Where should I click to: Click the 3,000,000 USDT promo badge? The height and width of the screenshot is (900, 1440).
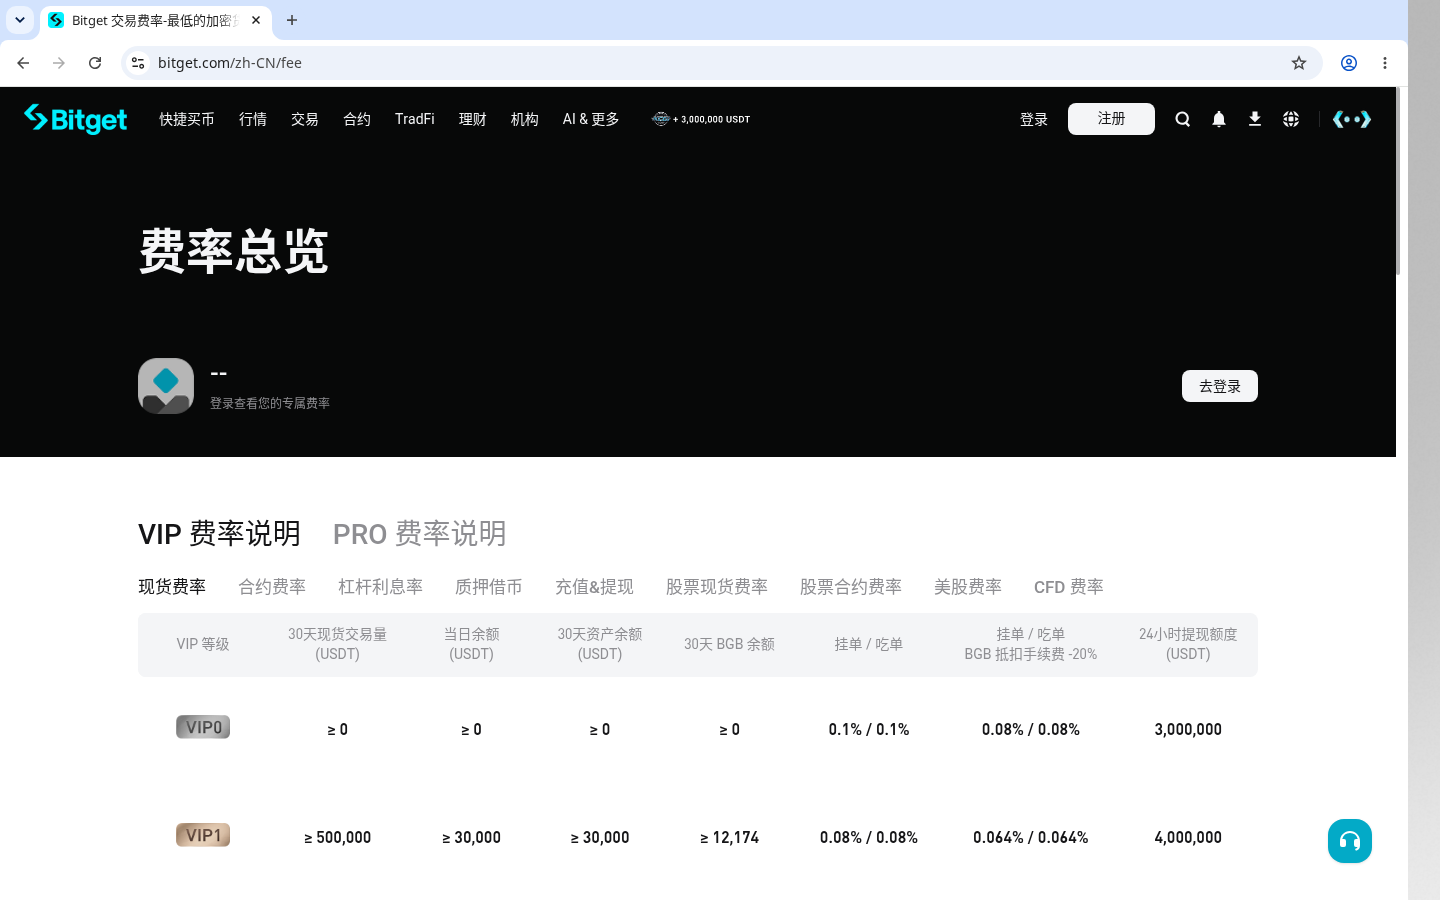[700, 119]
